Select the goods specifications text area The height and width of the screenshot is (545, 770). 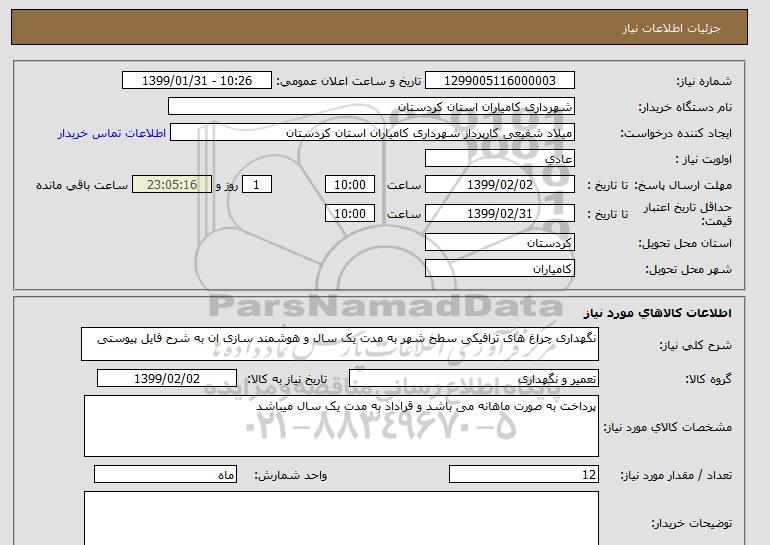tap(341, 426)
